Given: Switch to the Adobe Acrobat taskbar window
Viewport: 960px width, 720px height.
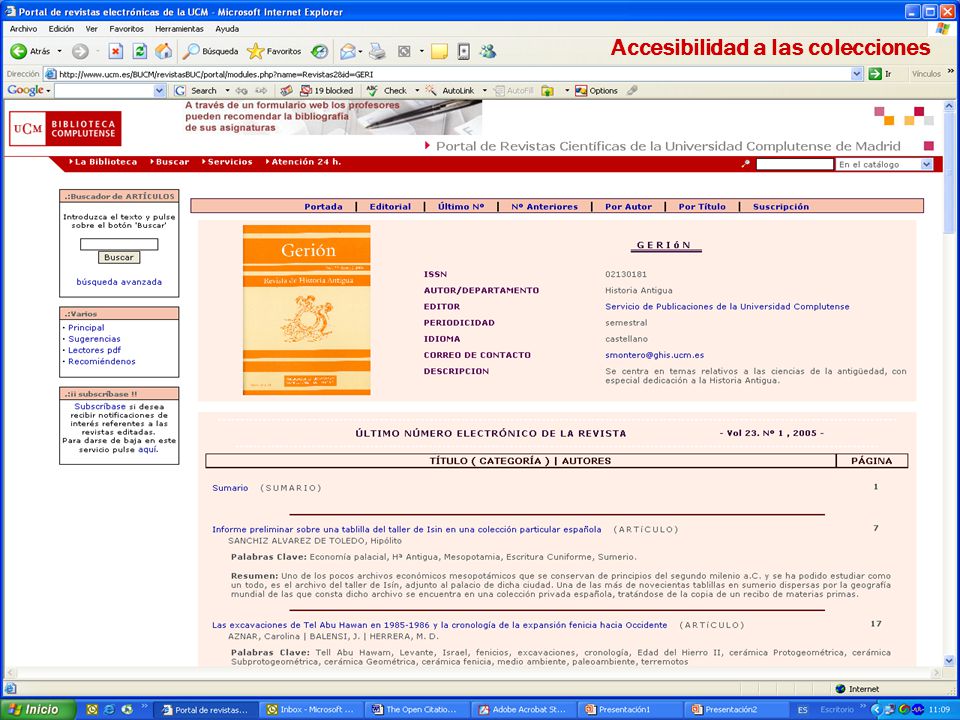Looking at the screenshot, I should [523, 710].
